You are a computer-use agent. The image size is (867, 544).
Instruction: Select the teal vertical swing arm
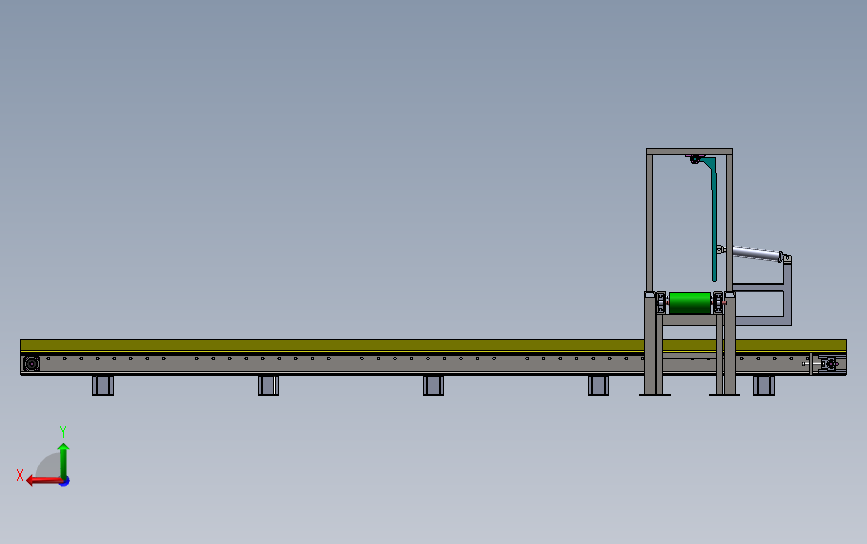click(713, 221)
